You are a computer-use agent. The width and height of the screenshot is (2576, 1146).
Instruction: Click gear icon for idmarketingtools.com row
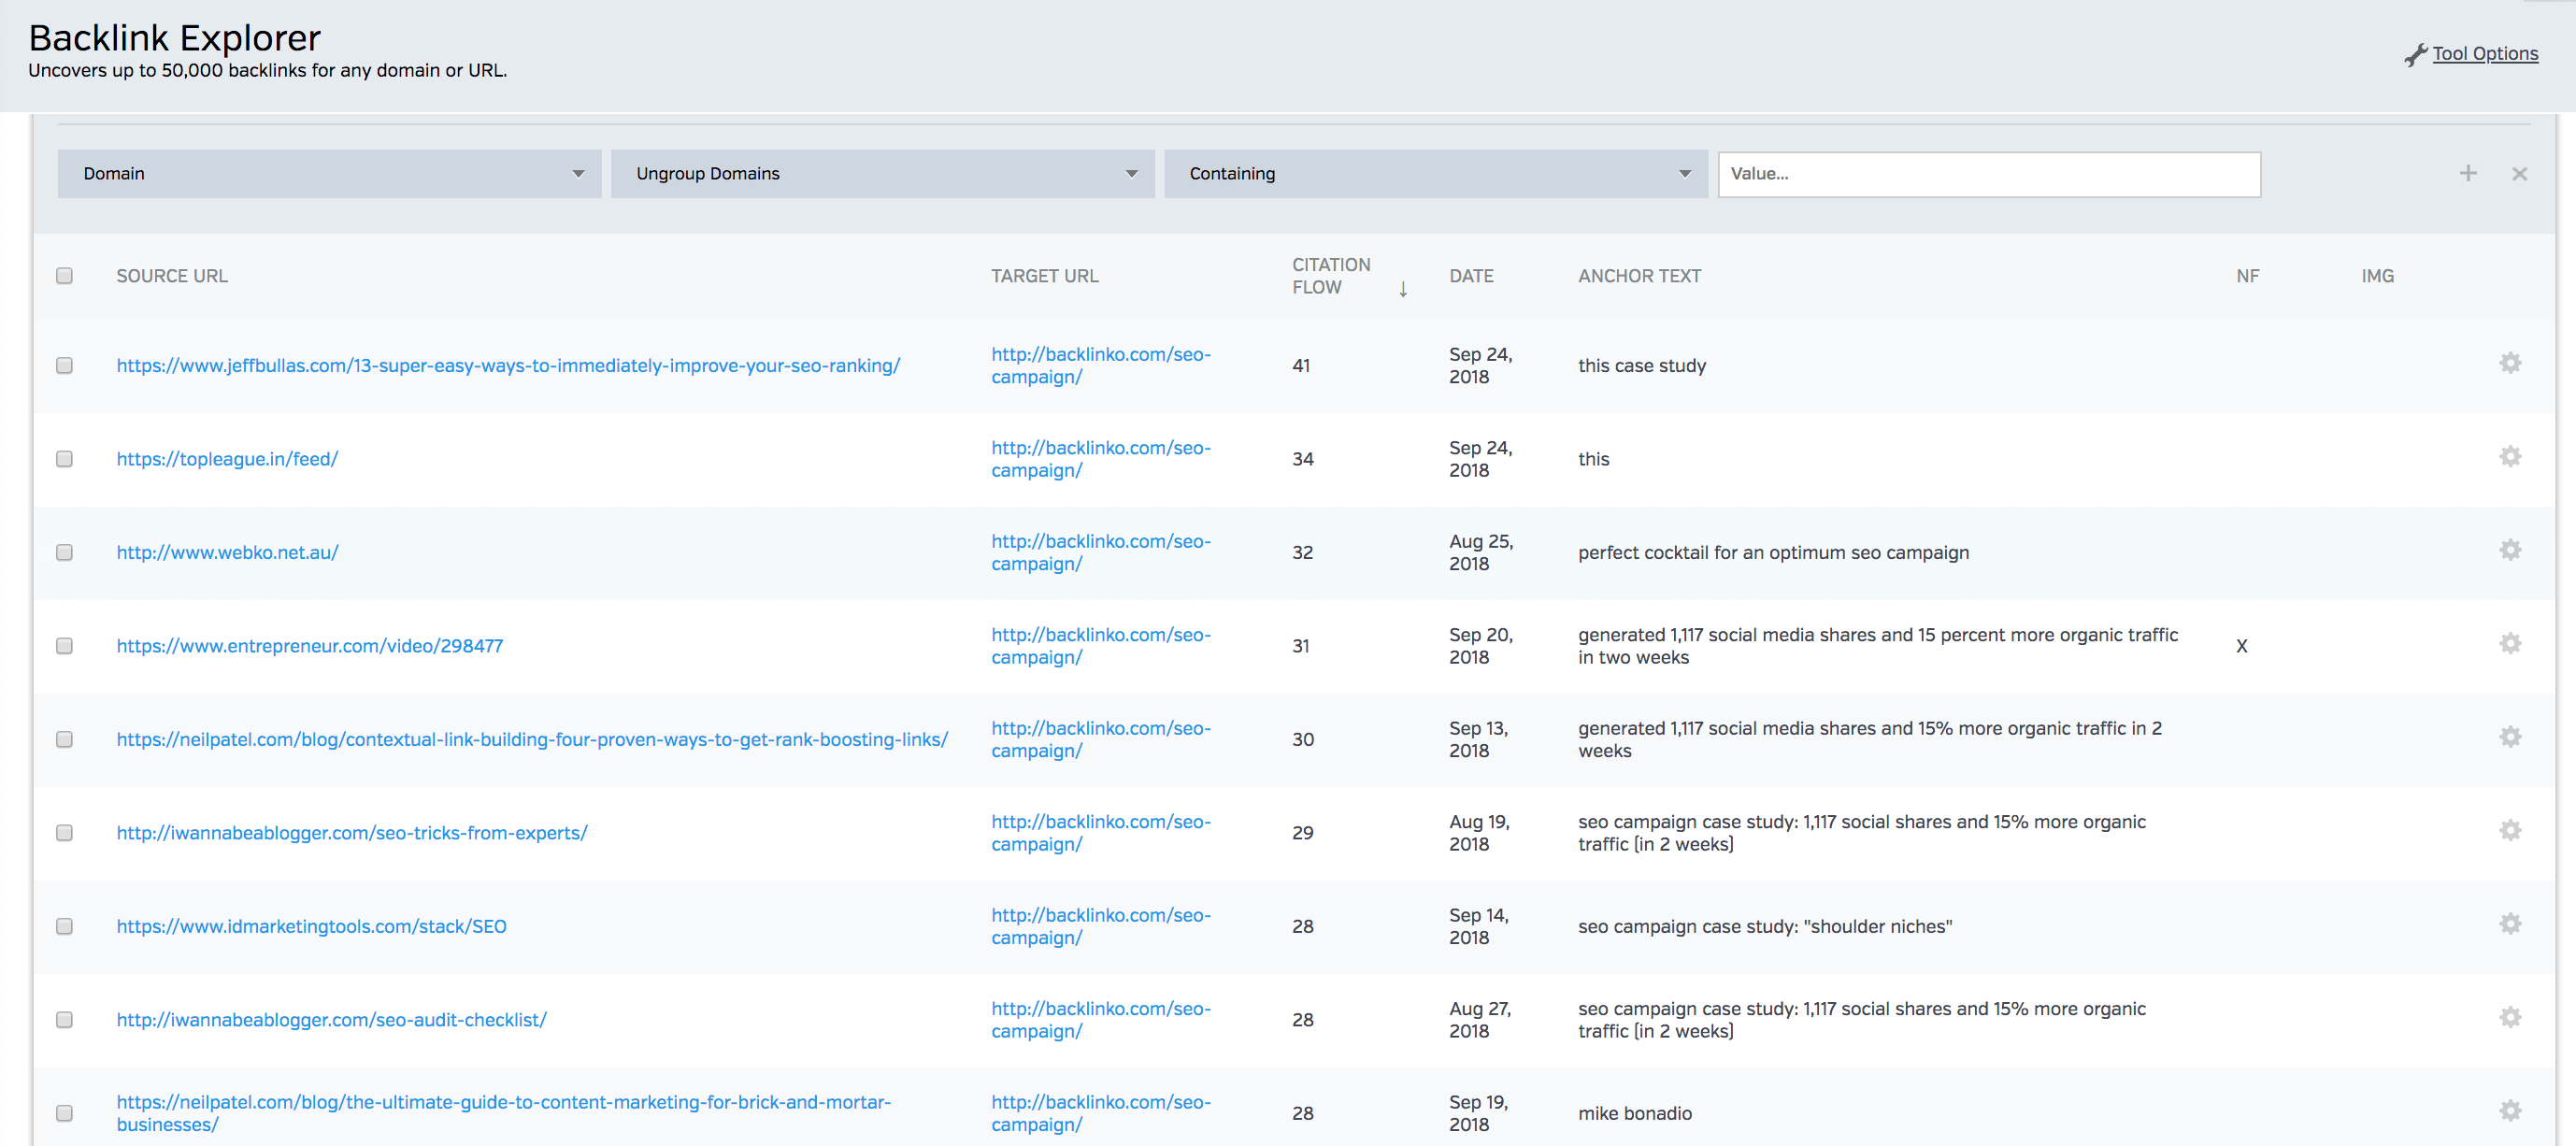[2509, 924]
